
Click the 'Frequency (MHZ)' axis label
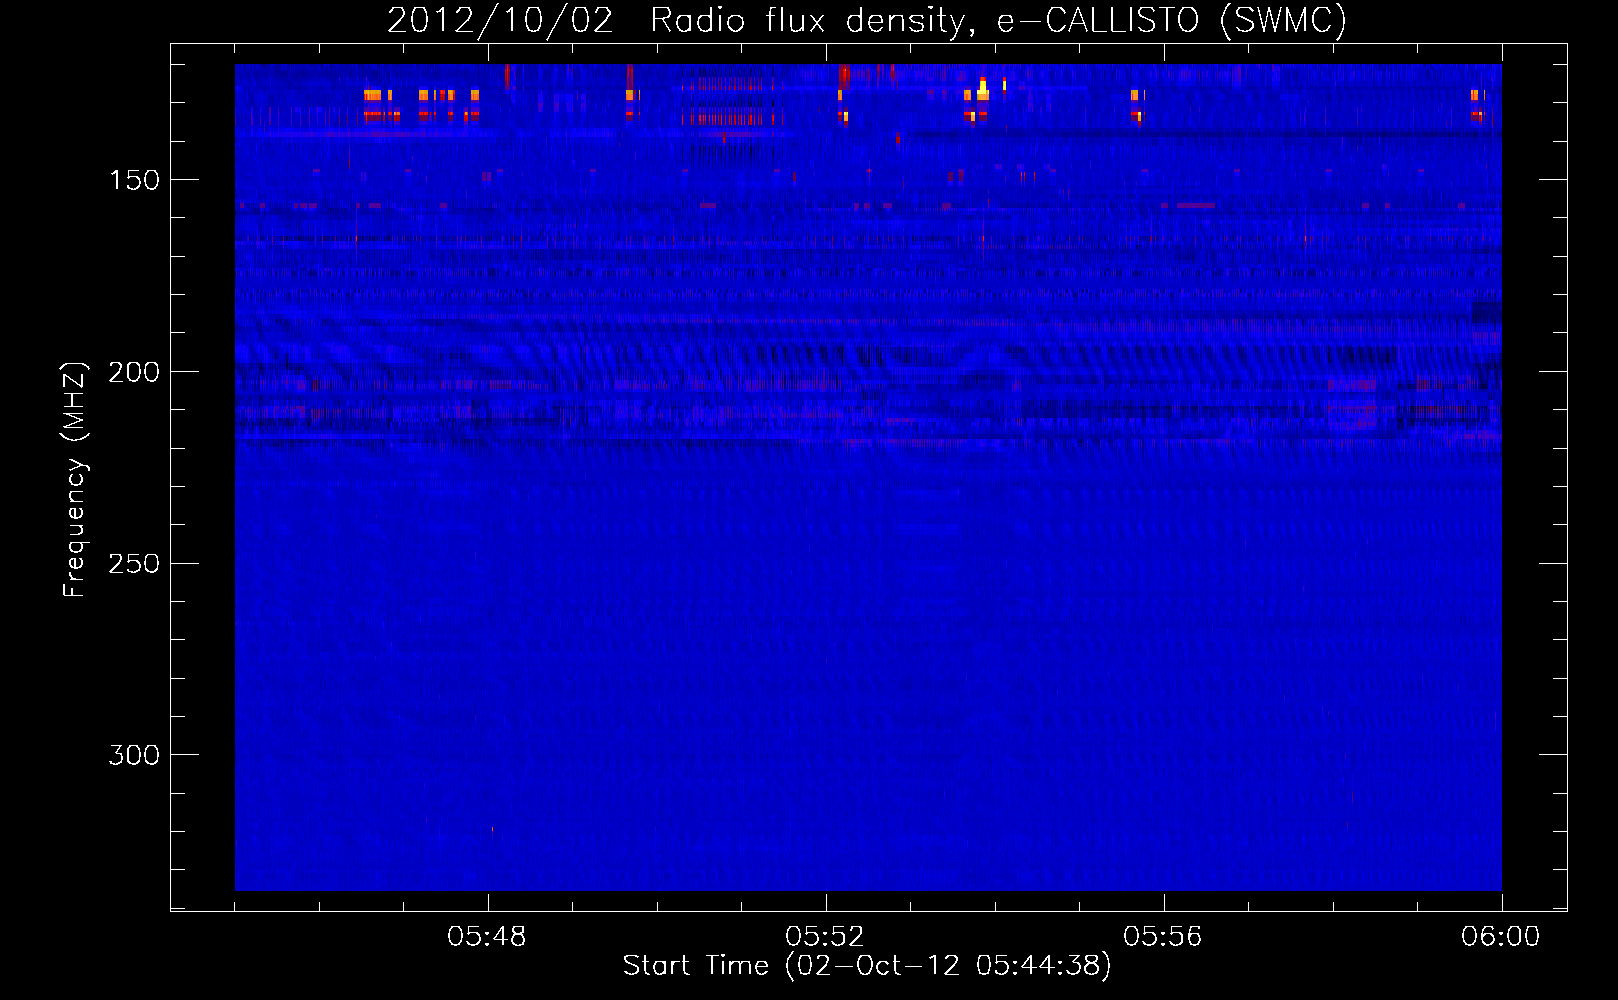[75, 480]
